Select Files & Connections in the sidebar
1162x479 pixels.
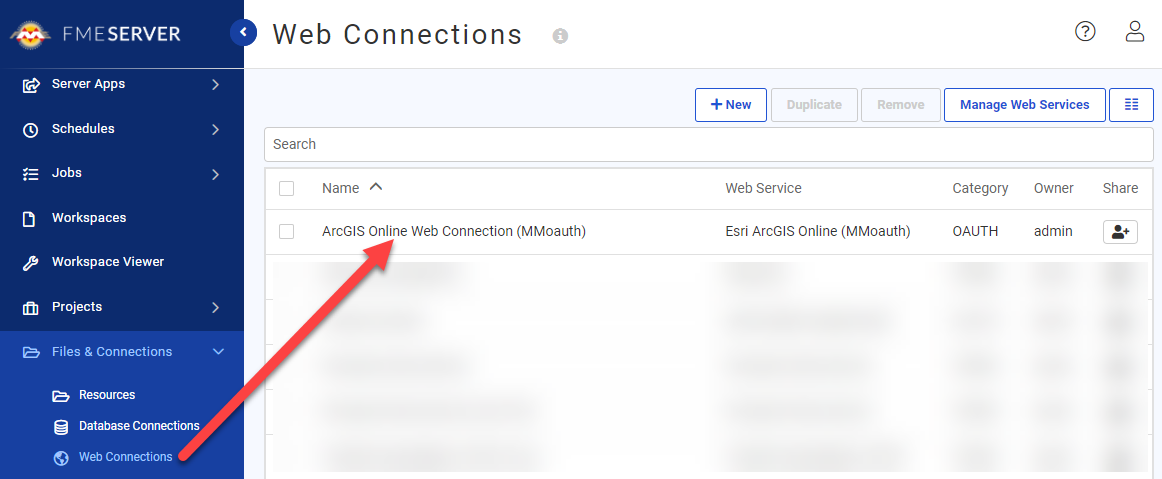(x=112, y=351)
